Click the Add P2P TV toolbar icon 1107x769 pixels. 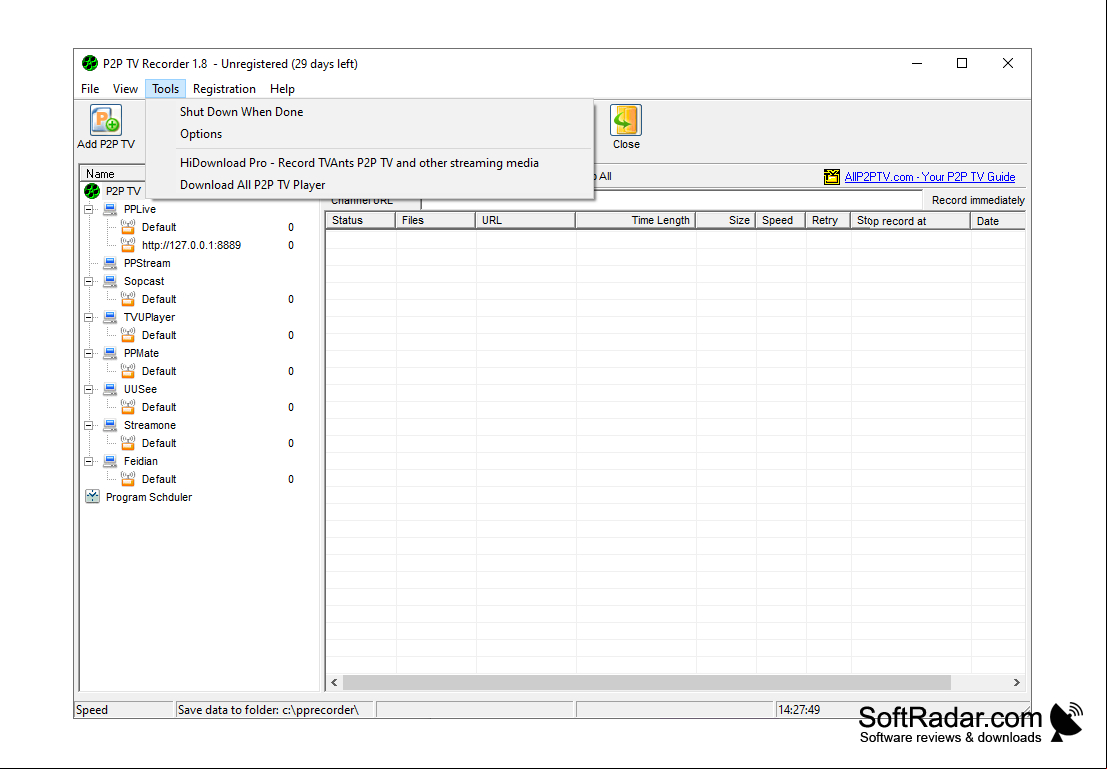tap(106, 120)
